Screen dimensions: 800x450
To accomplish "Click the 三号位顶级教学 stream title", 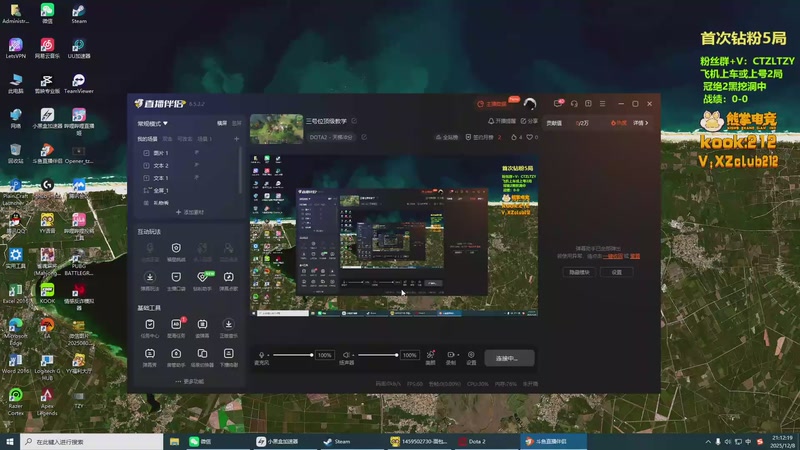I will click(327, 121).
